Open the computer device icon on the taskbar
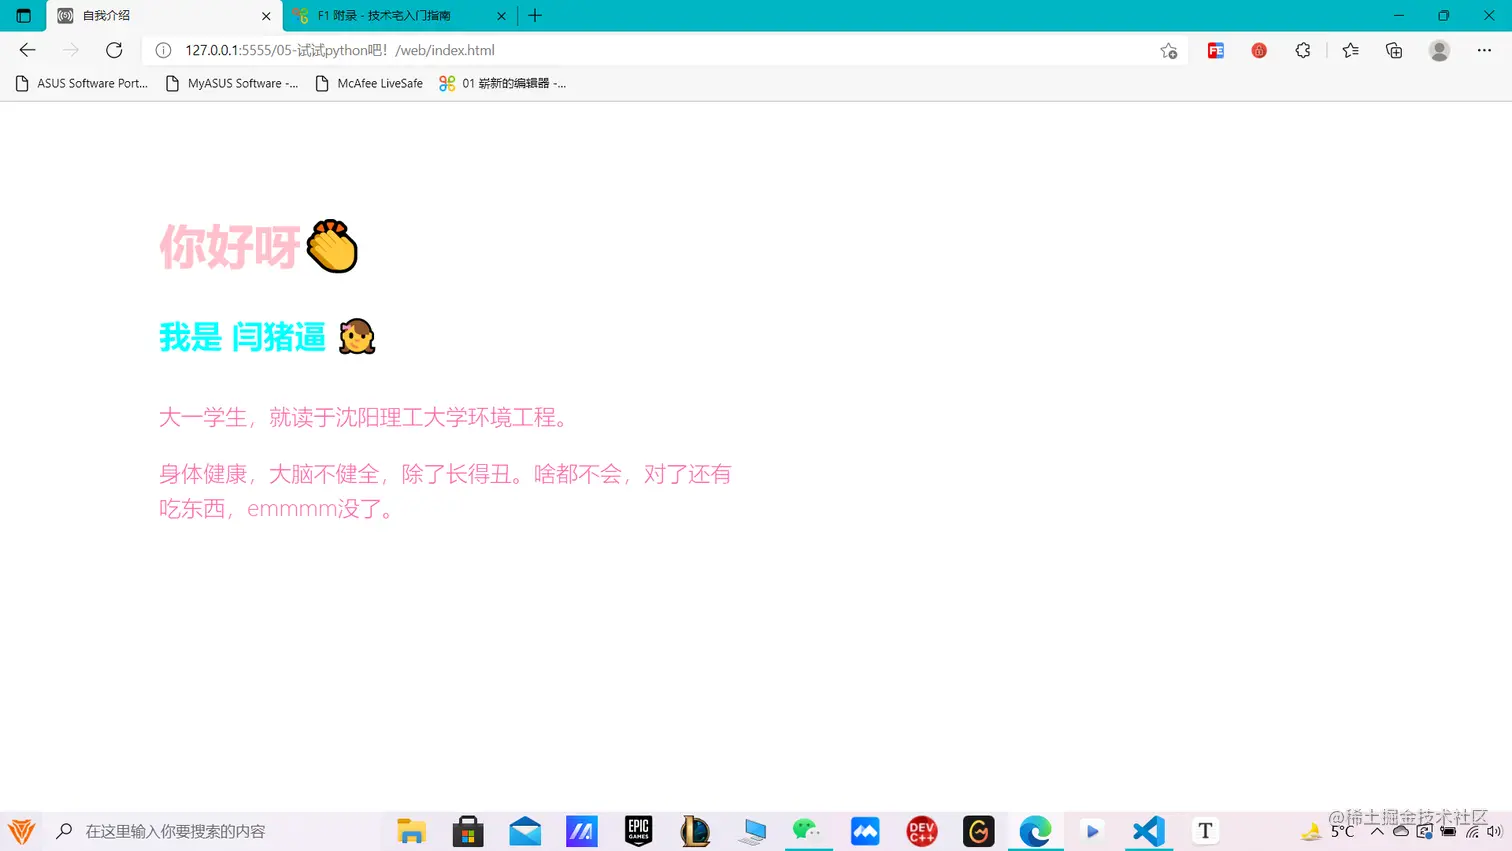Screen dimensions: 1512x851 [x=752, y=831]
